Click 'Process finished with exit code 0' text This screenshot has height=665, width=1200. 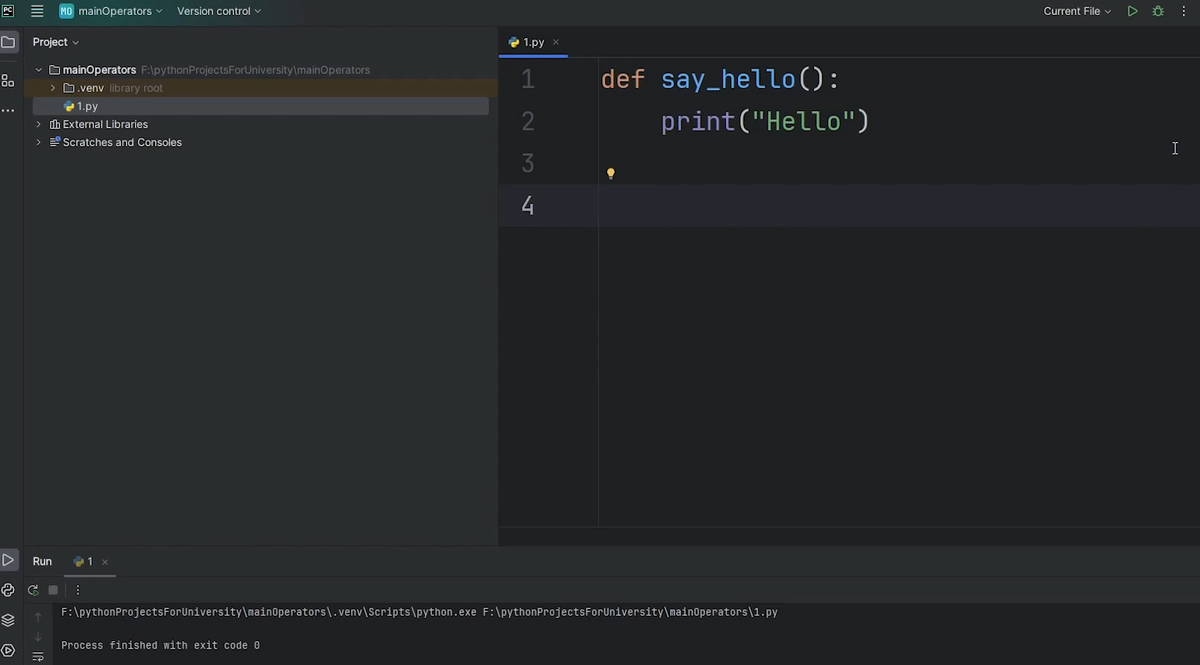(160, 646)
